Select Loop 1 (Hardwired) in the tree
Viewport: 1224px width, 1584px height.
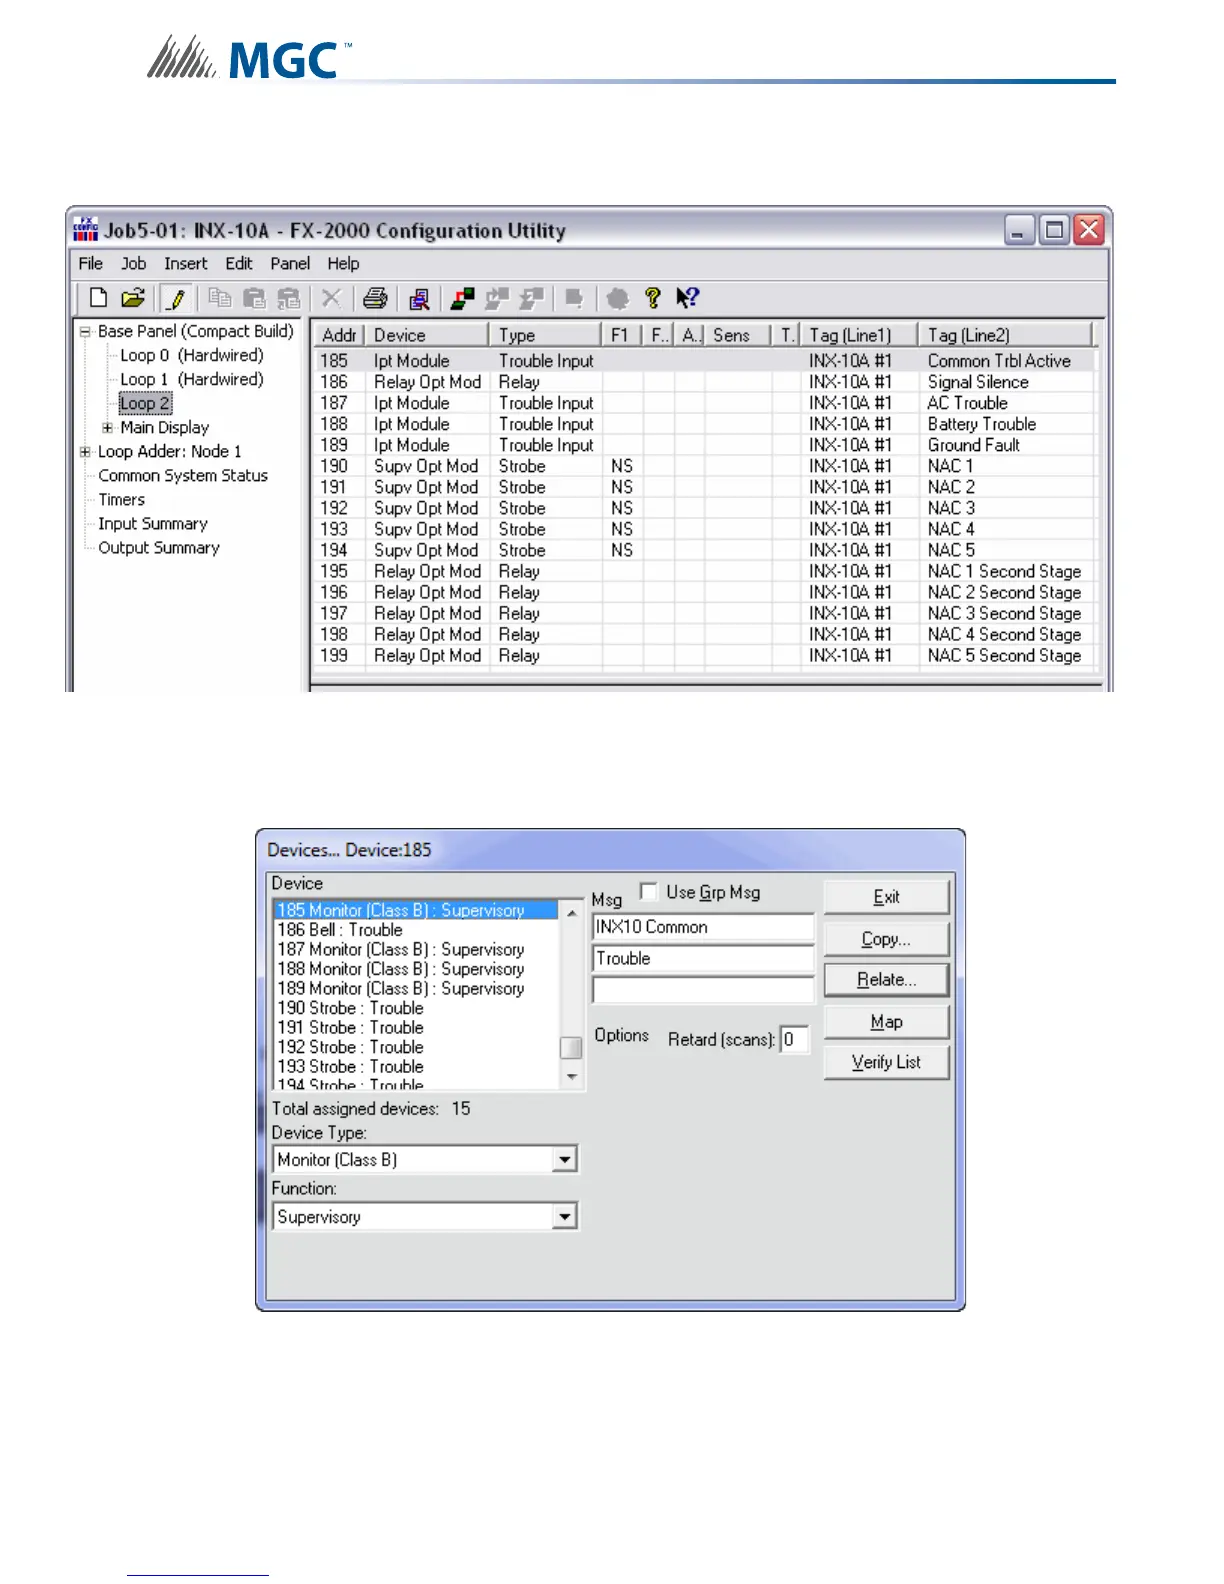pyautogui.click(x=192, y=379)
